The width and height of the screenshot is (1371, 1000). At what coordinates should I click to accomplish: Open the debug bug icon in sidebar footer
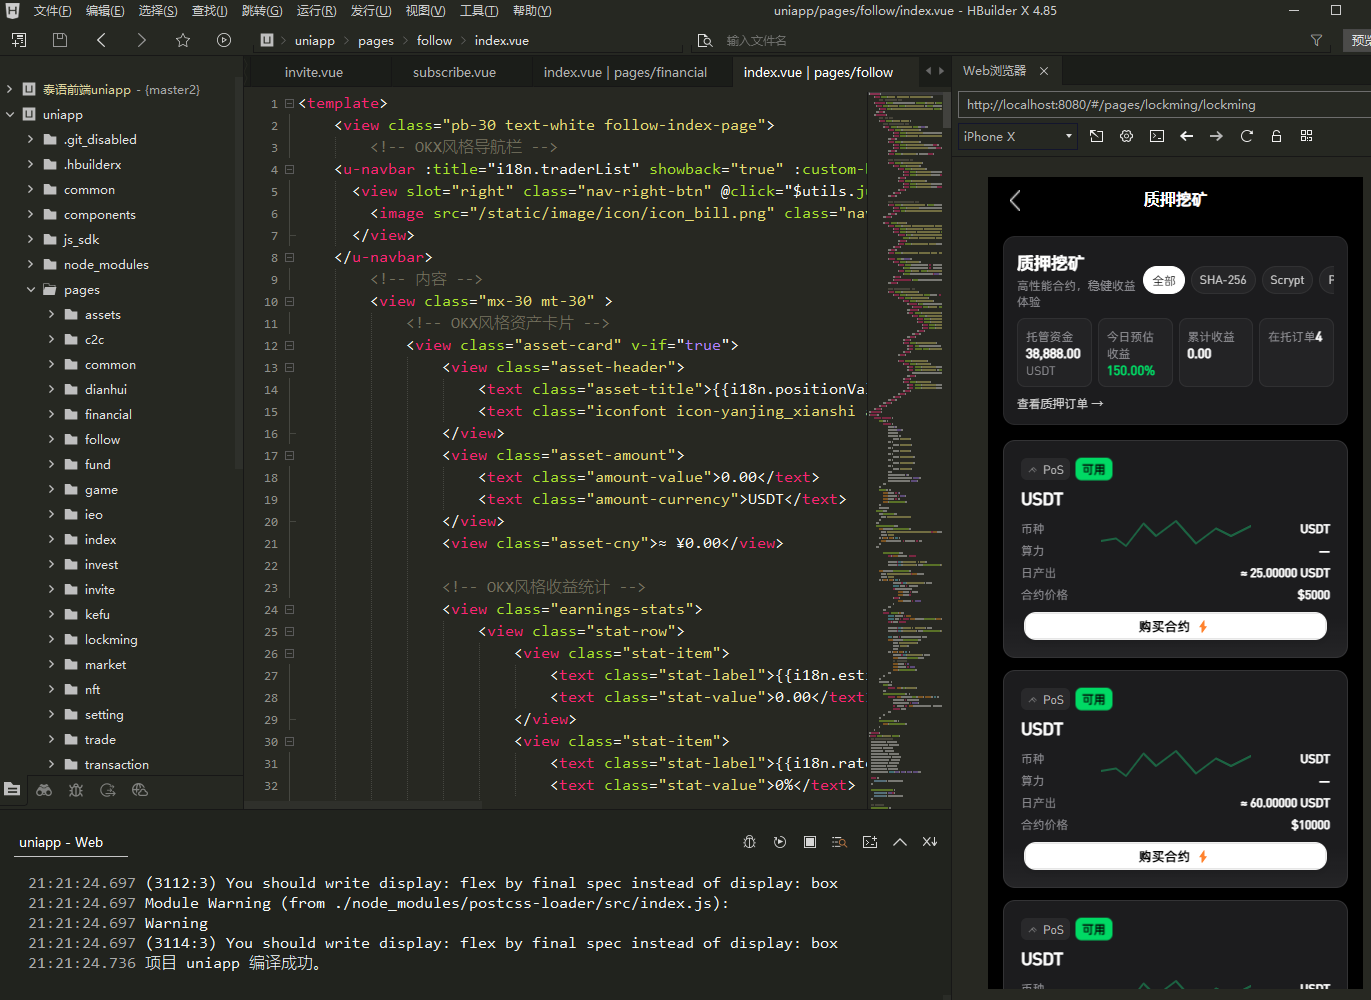[x=76, y=790]
